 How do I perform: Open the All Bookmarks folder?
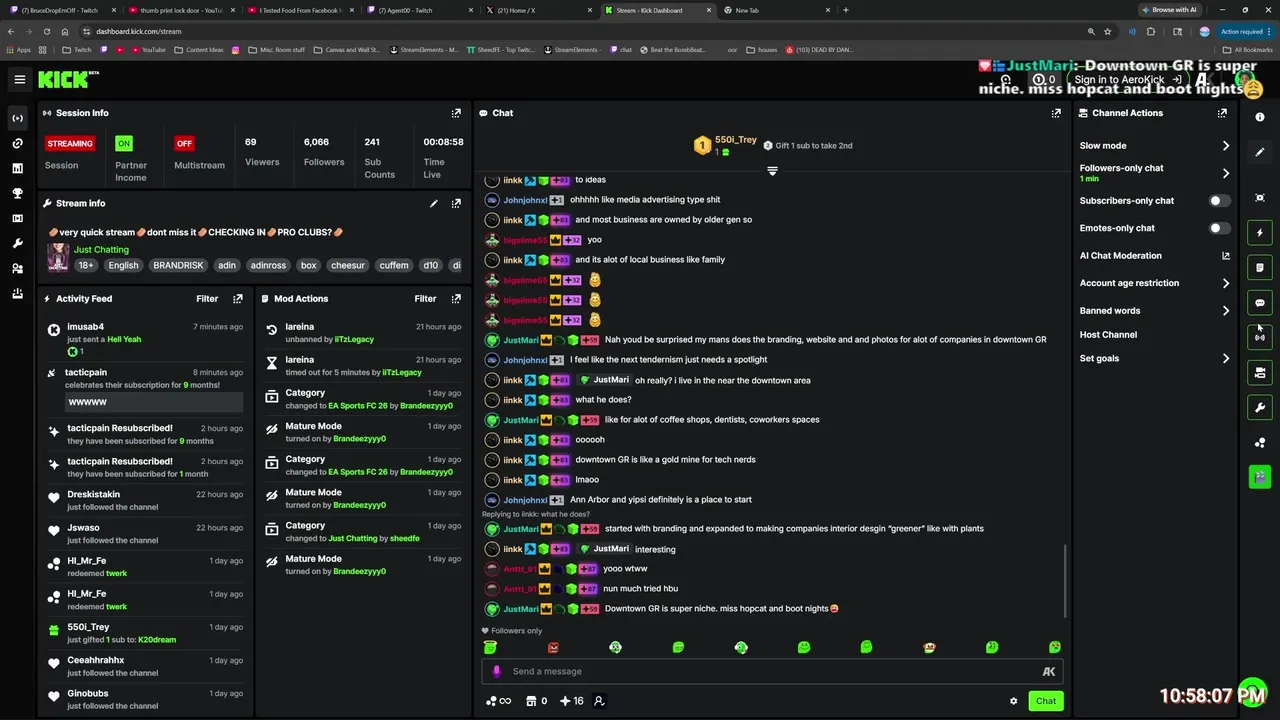pos(1248,49)
